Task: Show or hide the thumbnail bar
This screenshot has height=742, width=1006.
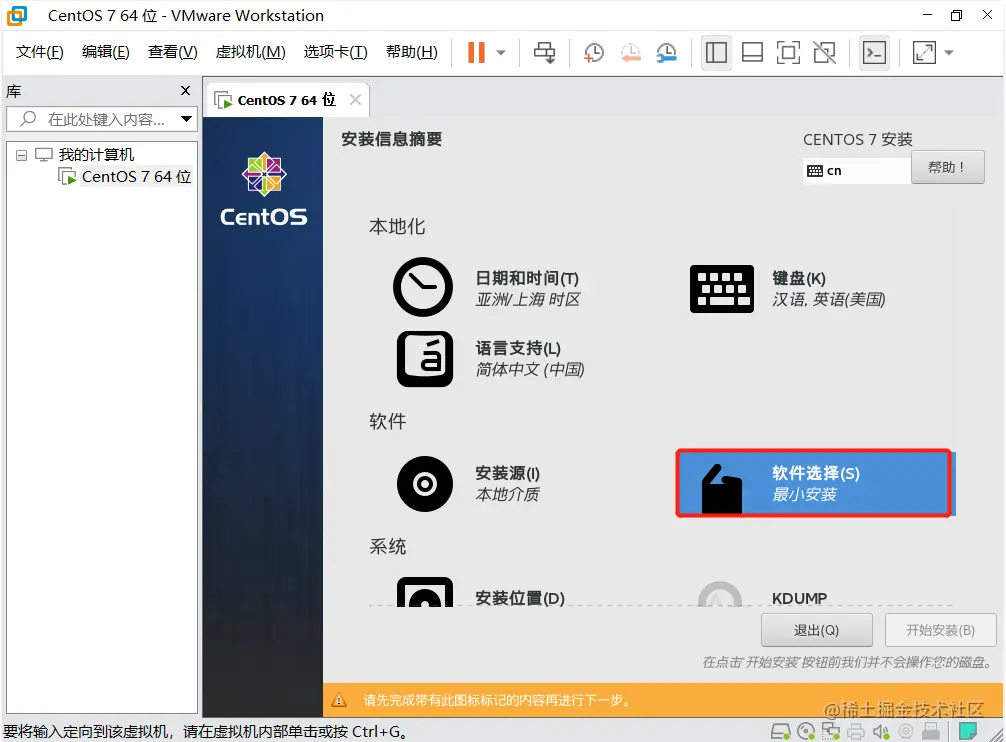Action: pos(752,52)
